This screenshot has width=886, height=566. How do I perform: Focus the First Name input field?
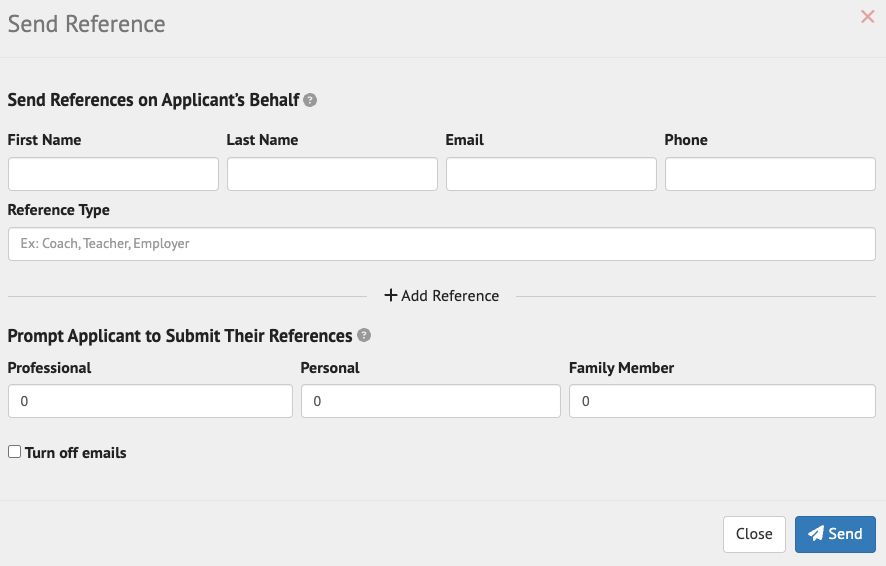113,174
